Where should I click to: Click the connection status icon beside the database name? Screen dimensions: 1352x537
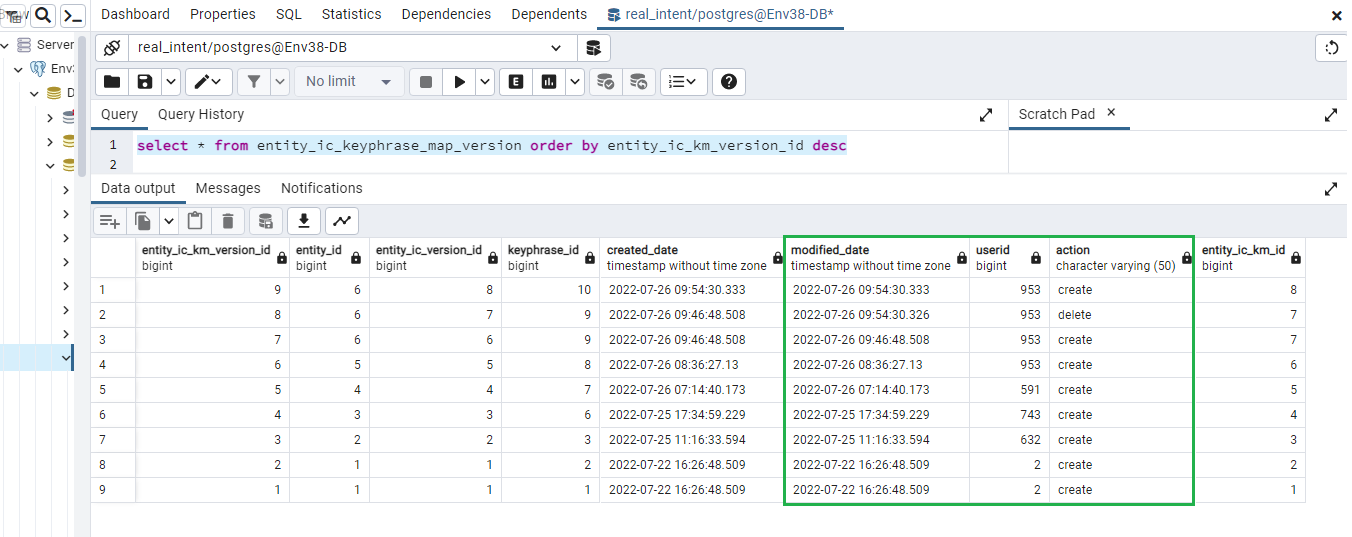pyautogui.click(x=112, y=48)
